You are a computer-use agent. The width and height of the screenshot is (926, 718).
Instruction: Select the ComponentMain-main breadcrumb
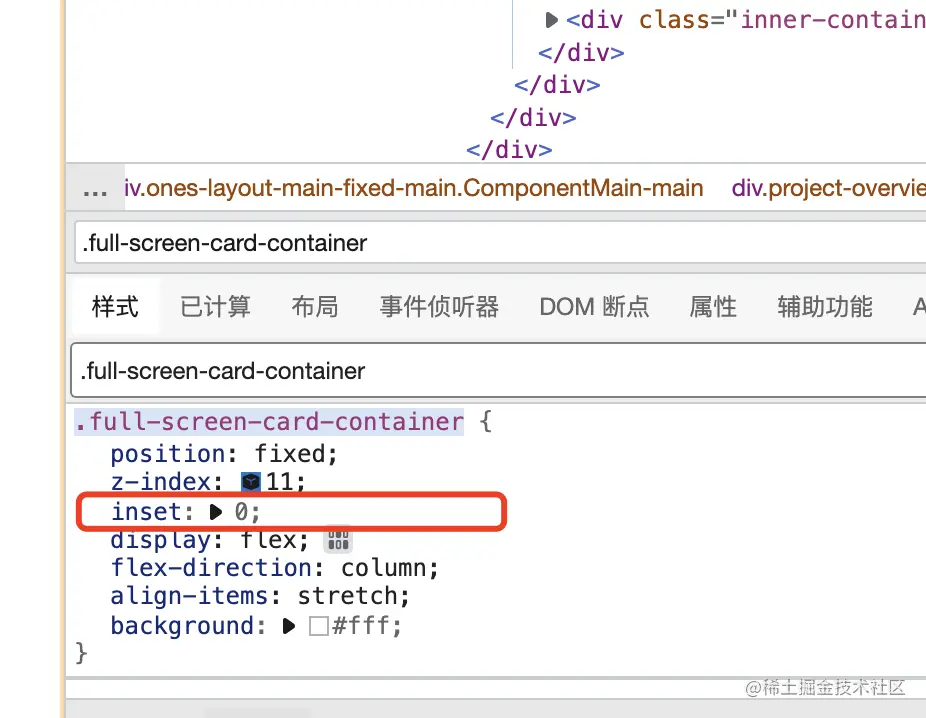413,188
